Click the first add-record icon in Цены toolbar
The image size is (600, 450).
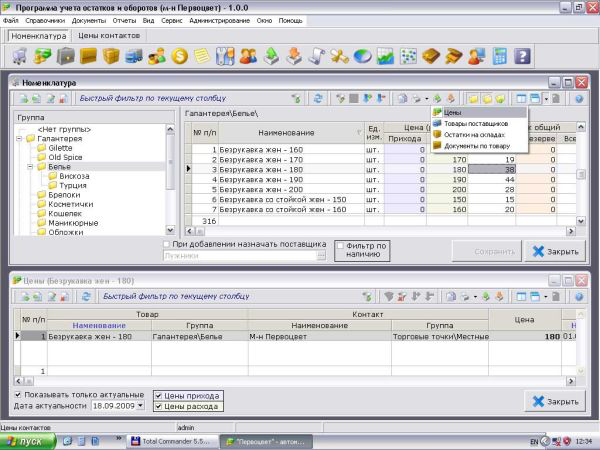[24, 297]
